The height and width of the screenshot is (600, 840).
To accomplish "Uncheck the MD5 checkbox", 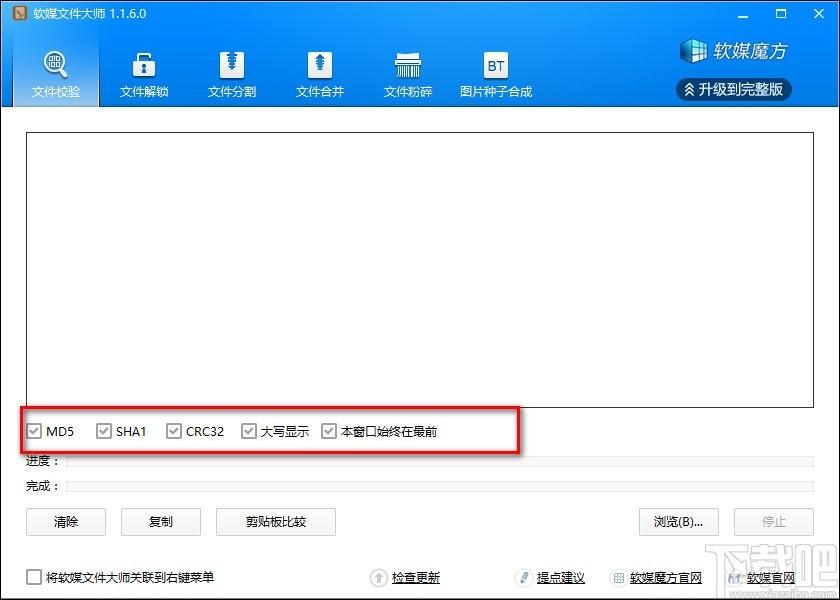I will pos(35,432).
